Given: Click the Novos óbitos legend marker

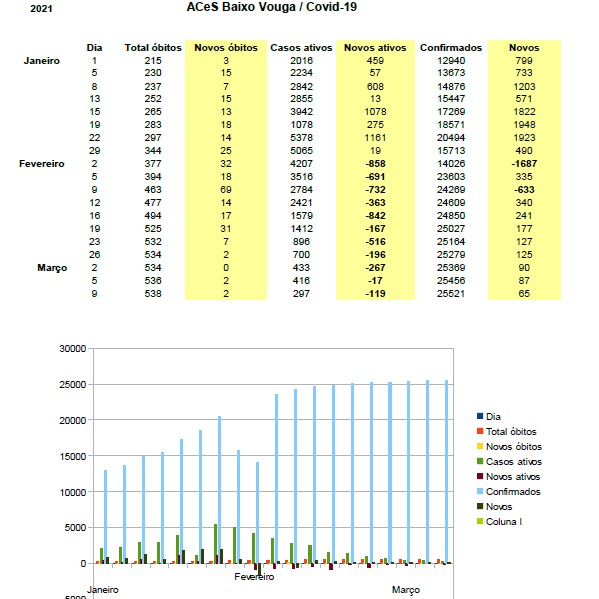Looking at the screenshot, I should coord(480,446).
